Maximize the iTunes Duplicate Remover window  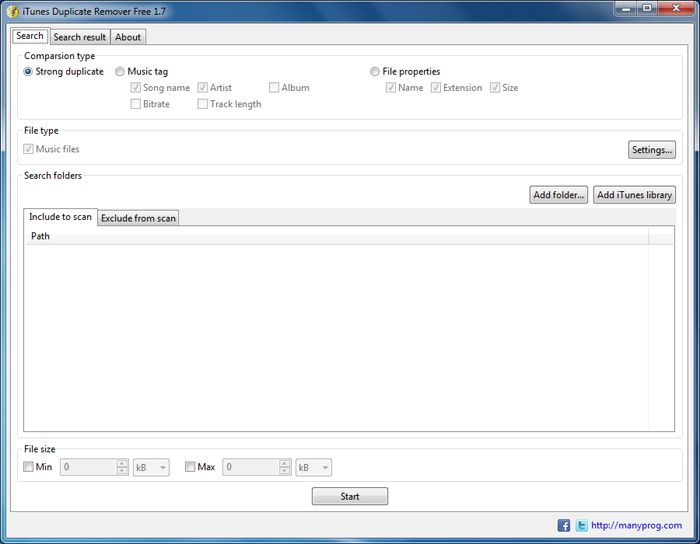pos(647,8)
